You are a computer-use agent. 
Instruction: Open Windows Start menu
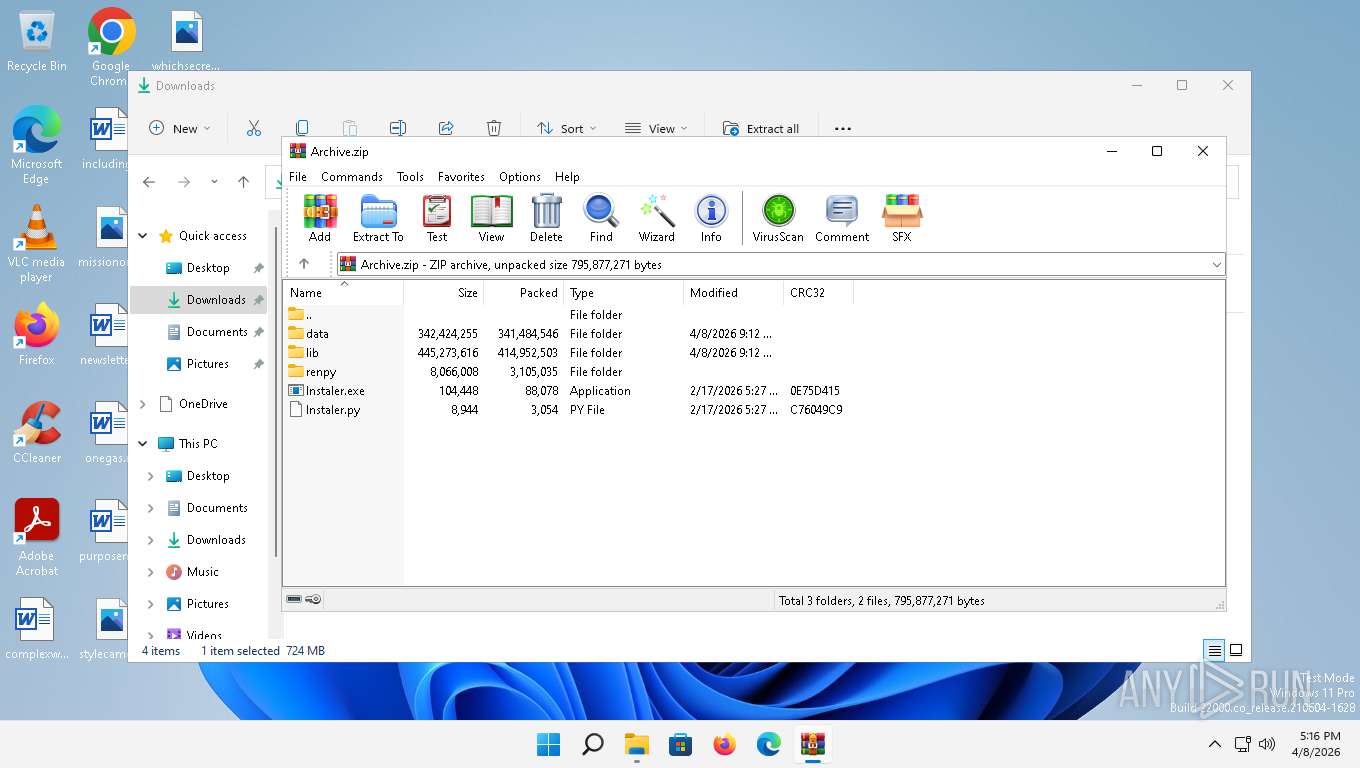click(548, 744)
